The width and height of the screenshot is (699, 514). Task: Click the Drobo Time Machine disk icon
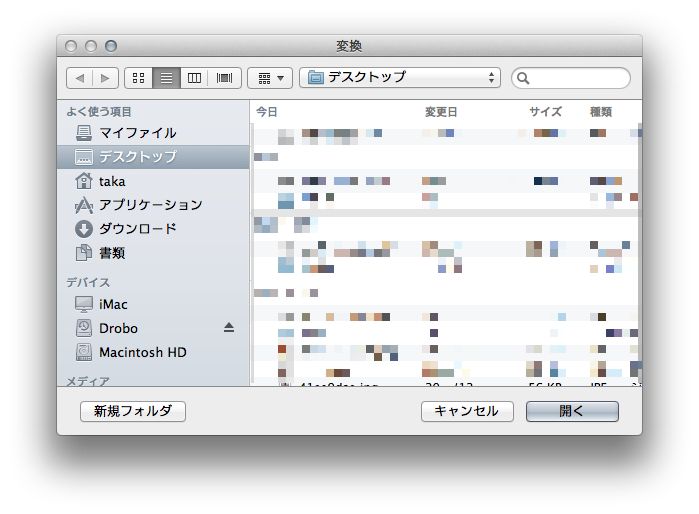tap(84, 328)
